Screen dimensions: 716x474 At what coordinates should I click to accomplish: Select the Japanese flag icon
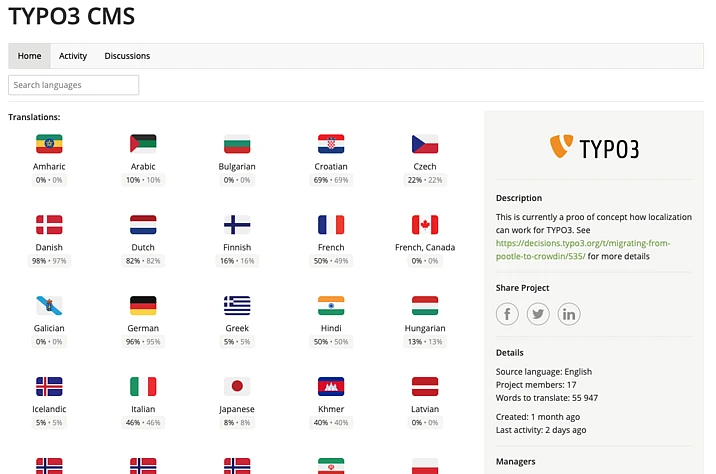click(237, 387)
